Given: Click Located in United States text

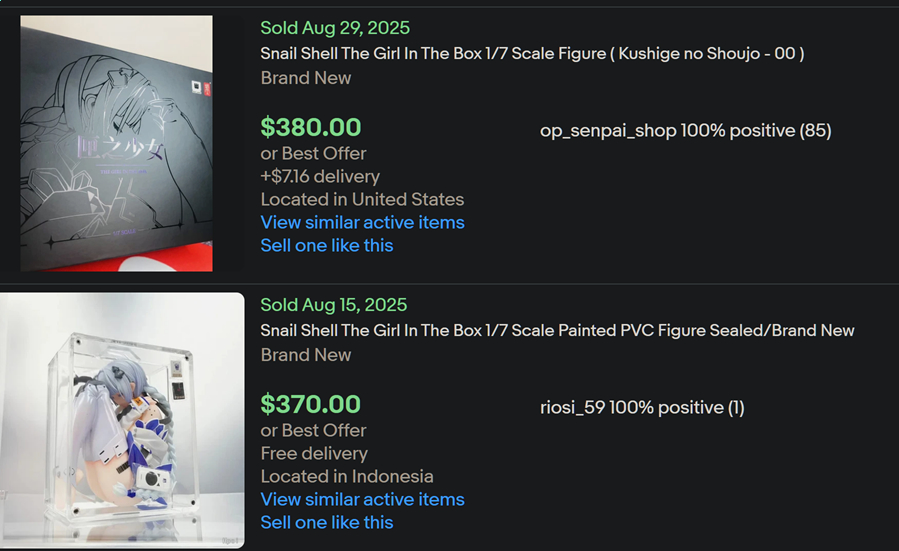Looking at the screenshot, I should (362, 199).
